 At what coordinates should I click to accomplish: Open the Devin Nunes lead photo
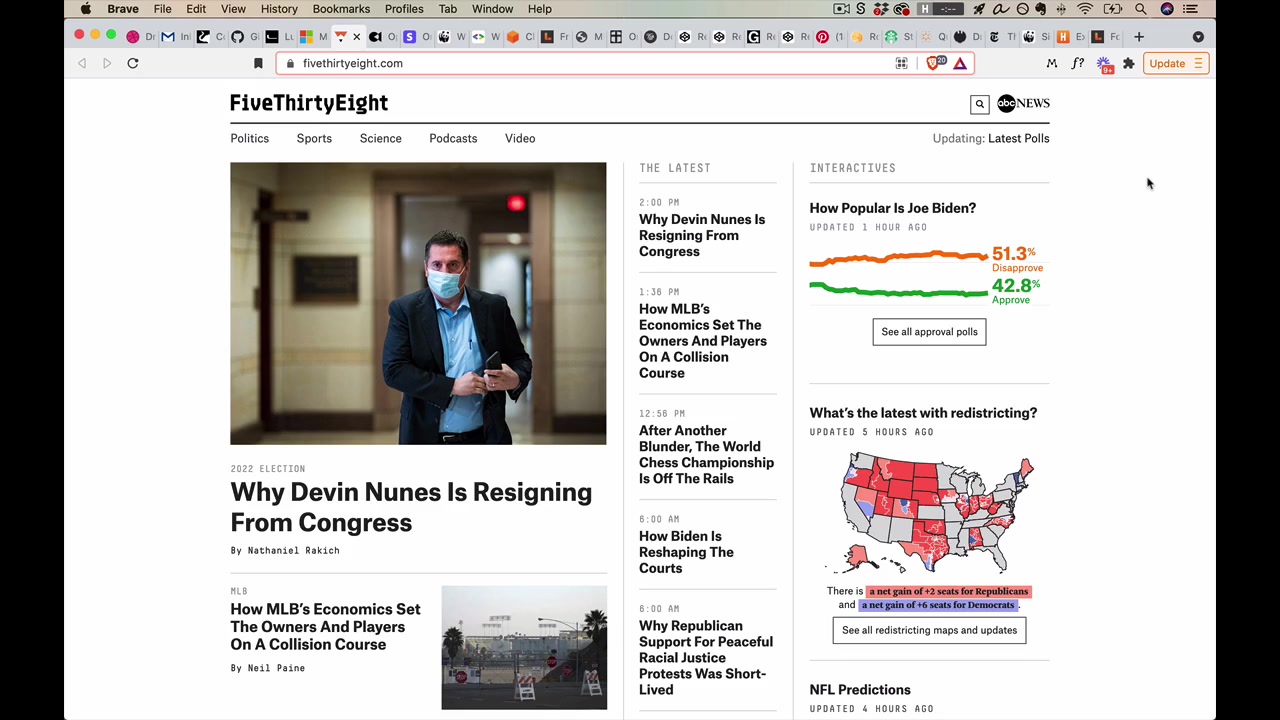tap(418, 303)
